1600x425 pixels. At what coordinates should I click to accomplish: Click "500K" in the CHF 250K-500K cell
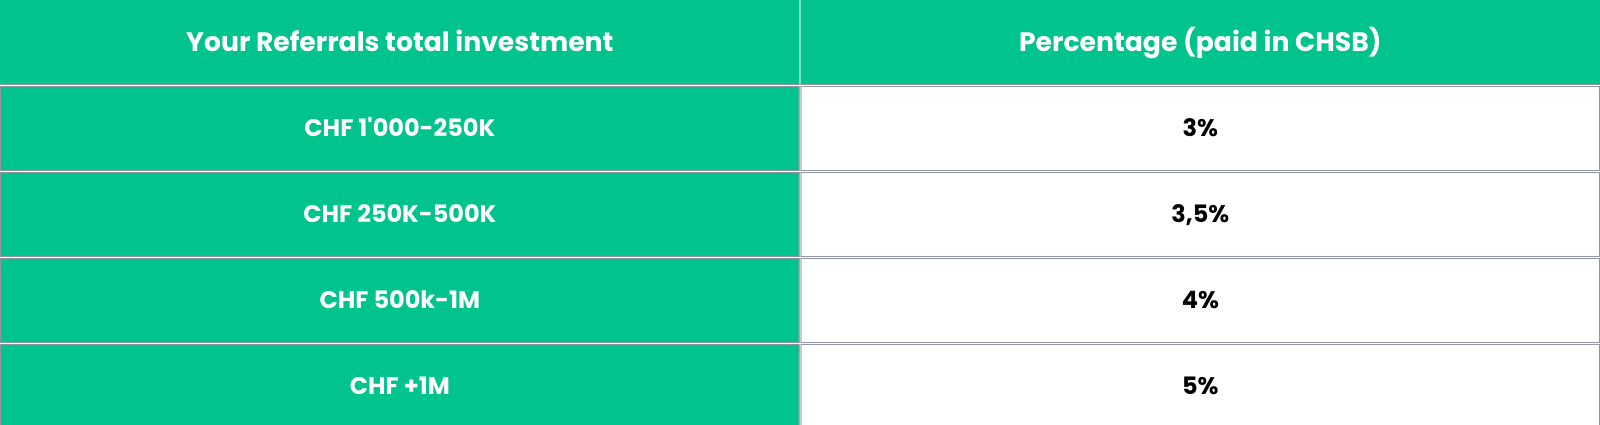pyautogui.click(x=464, y=214)
